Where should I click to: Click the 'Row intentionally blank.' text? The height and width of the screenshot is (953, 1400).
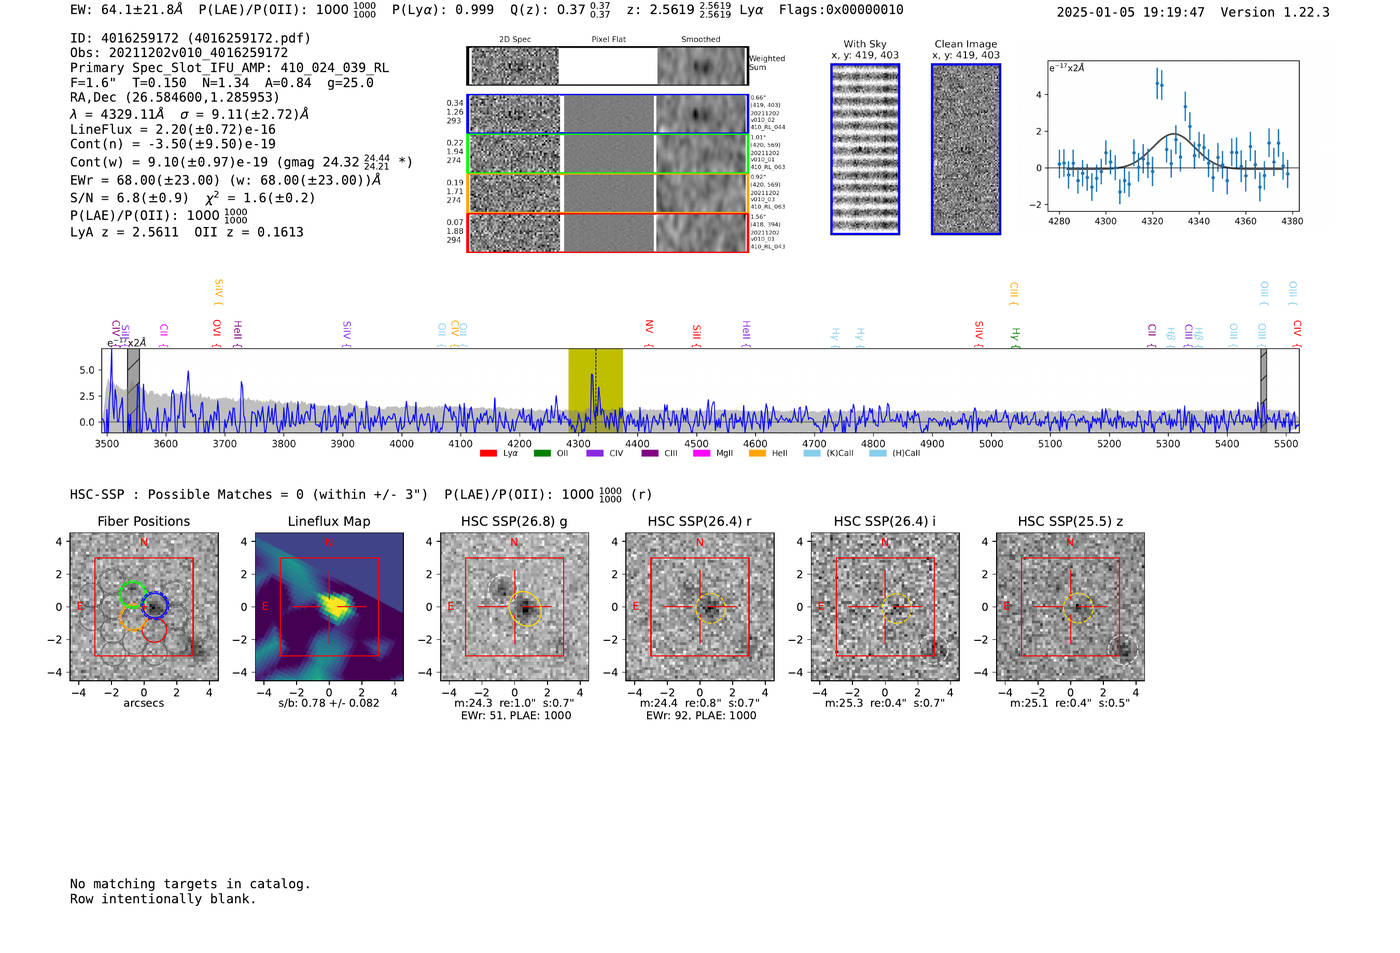coord(163,899)
